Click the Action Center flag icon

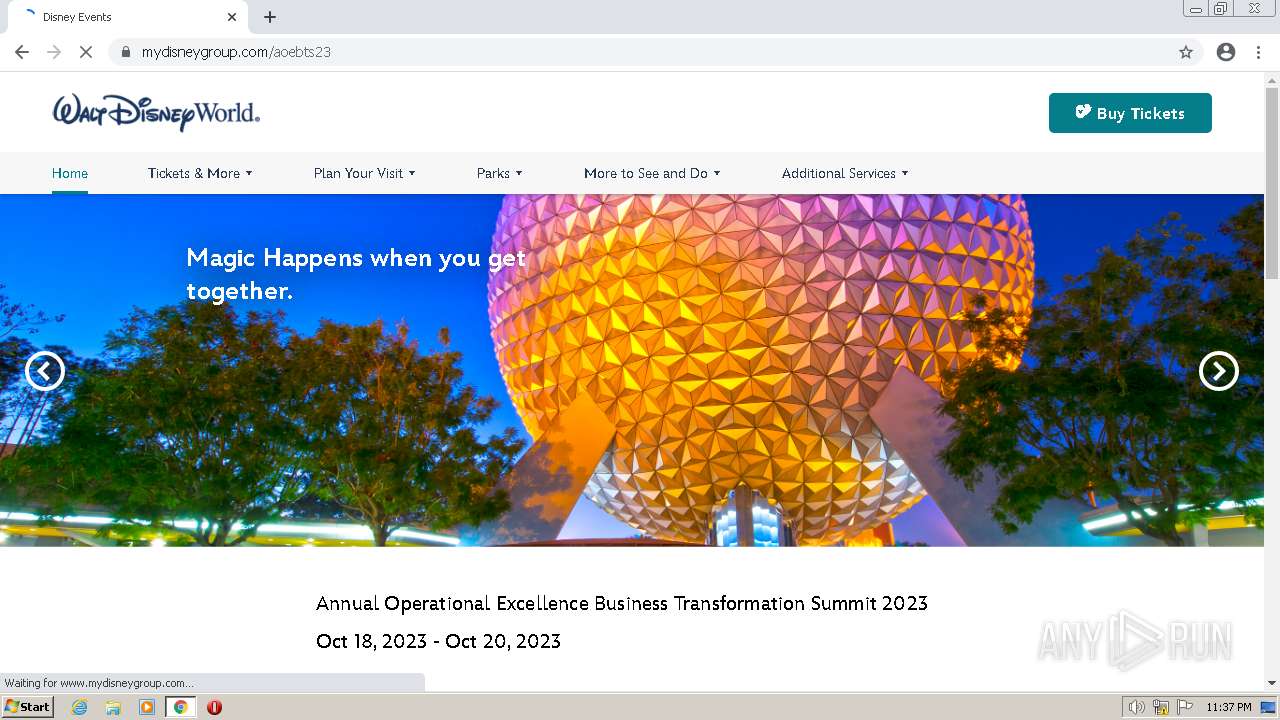[1185, 707]
